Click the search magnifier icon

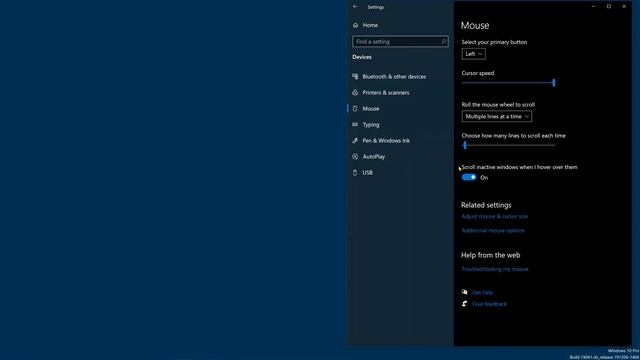pyautogui.click(x=443, y=42)
